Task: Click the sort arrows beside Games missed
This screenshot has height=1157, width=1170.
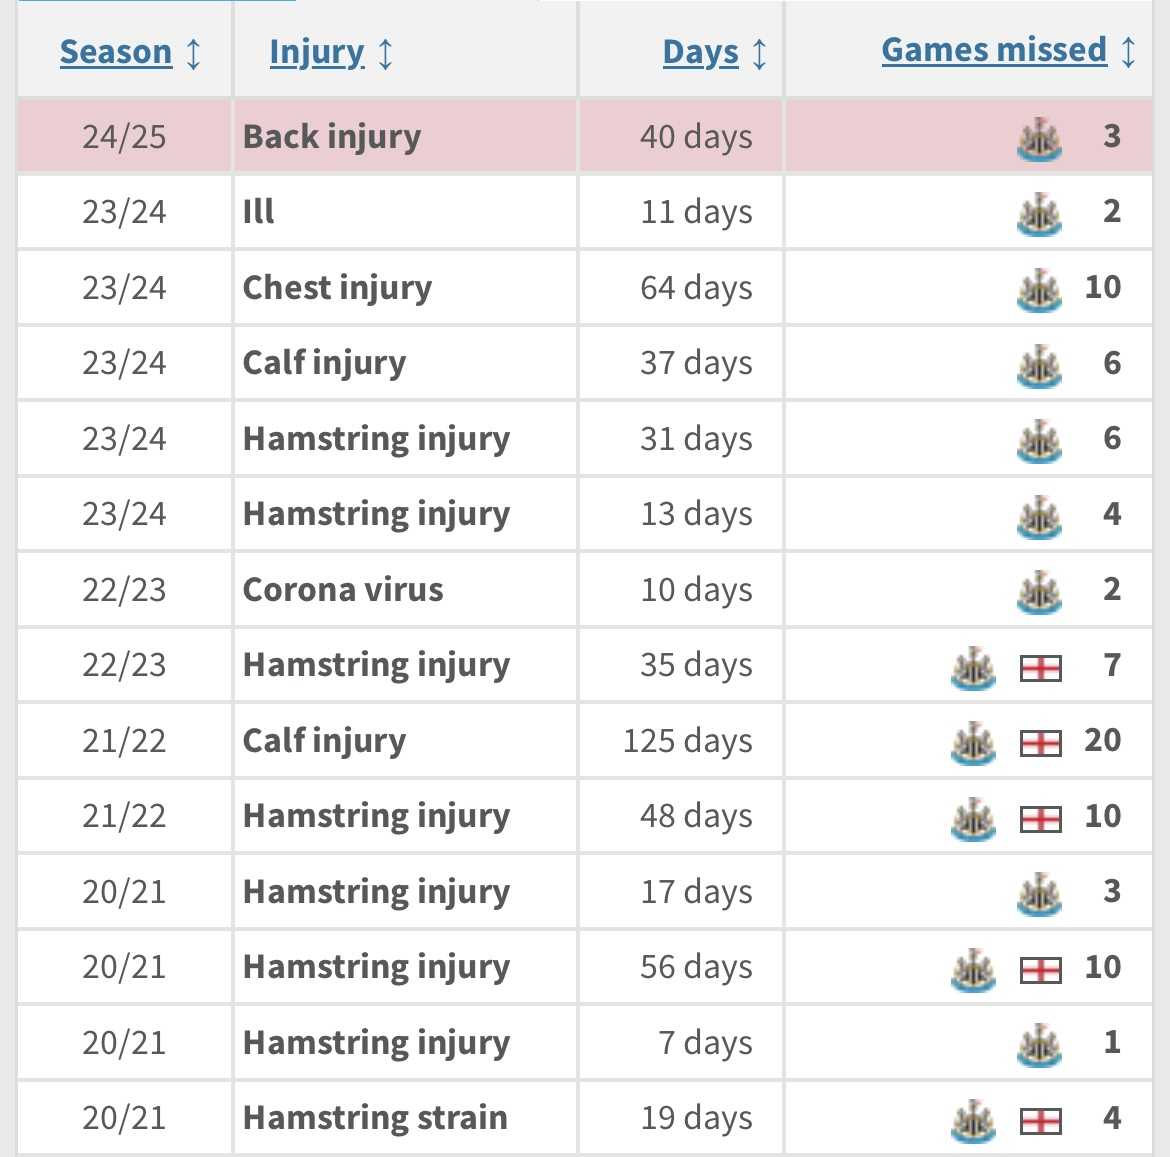Action: (1128, 52)
